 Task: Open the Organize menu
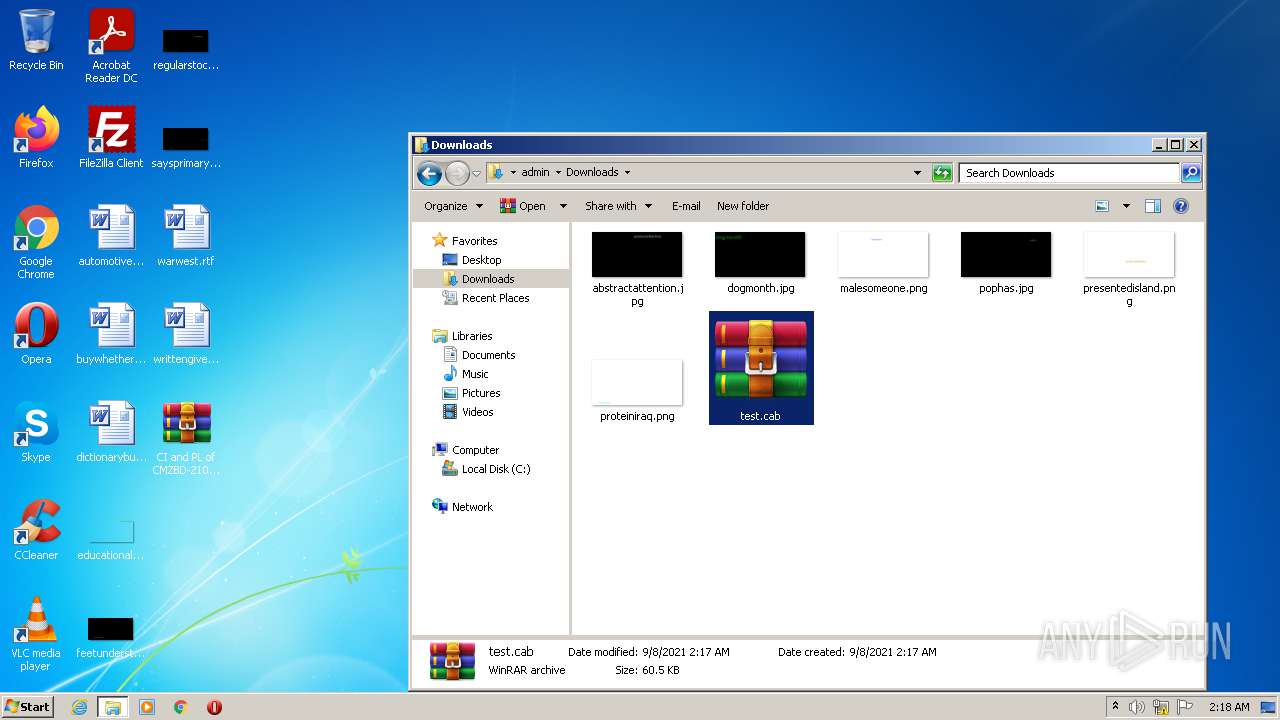pos(453,206)
